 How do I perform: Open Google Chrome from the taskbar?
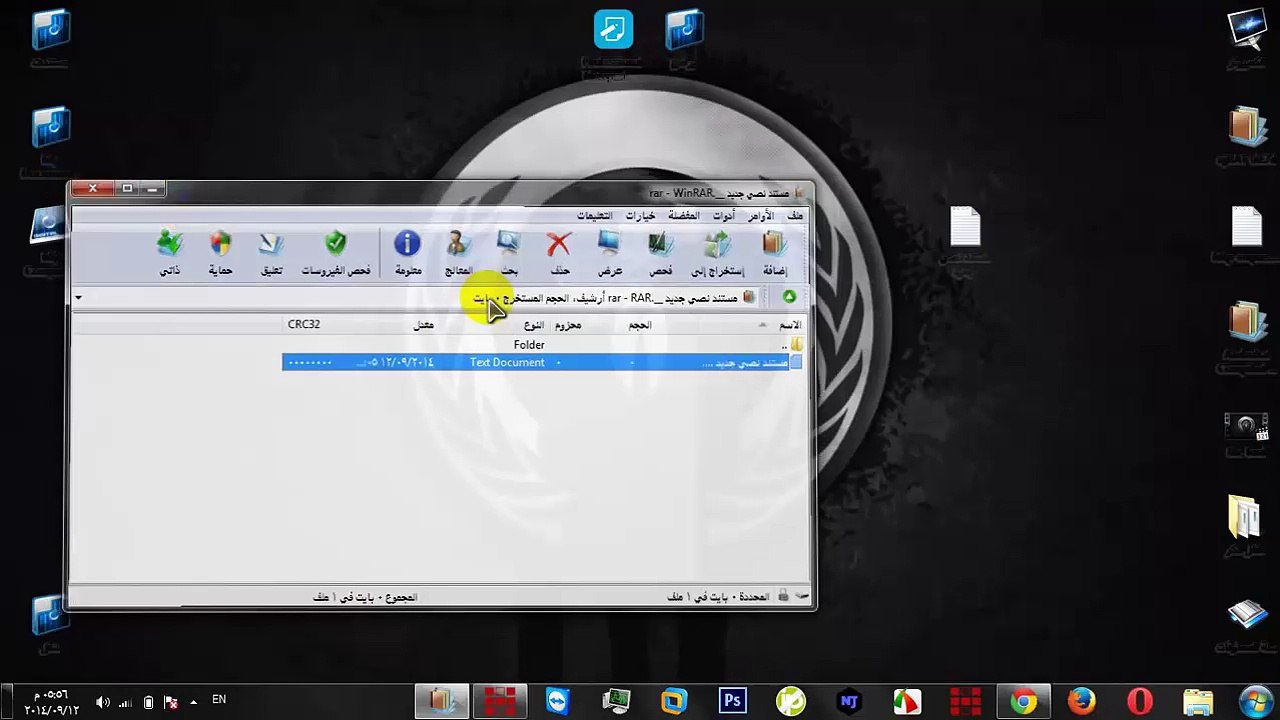pos(1023,701)
